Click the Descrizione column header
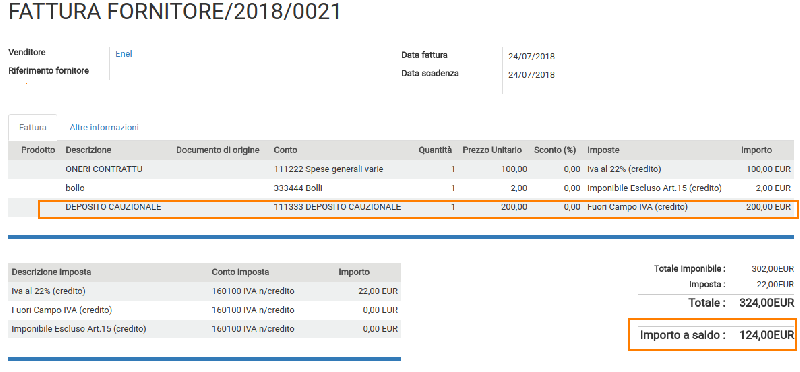 88,150
